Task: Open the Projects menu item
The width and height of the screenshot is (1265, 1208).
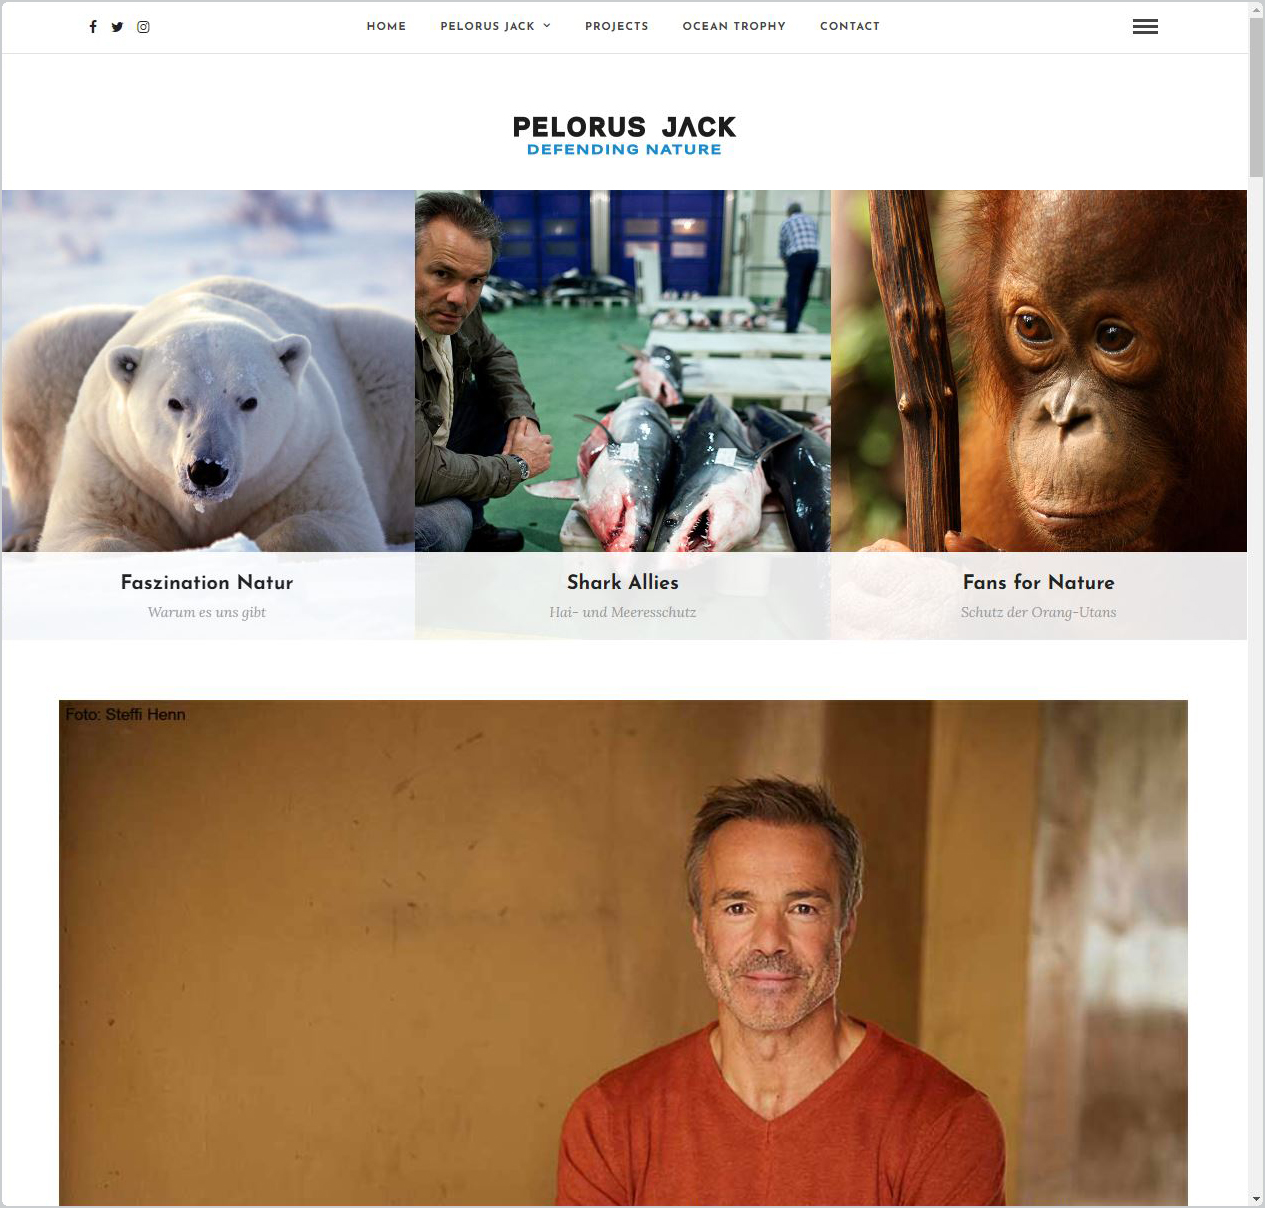Action: (x=616, y=26)
